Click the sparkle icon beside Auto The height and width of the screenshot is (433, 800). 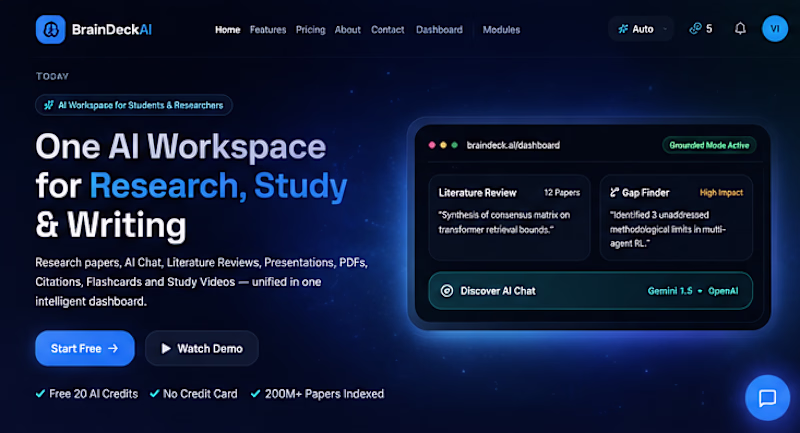pyautogui.click(x=623, y=29)
